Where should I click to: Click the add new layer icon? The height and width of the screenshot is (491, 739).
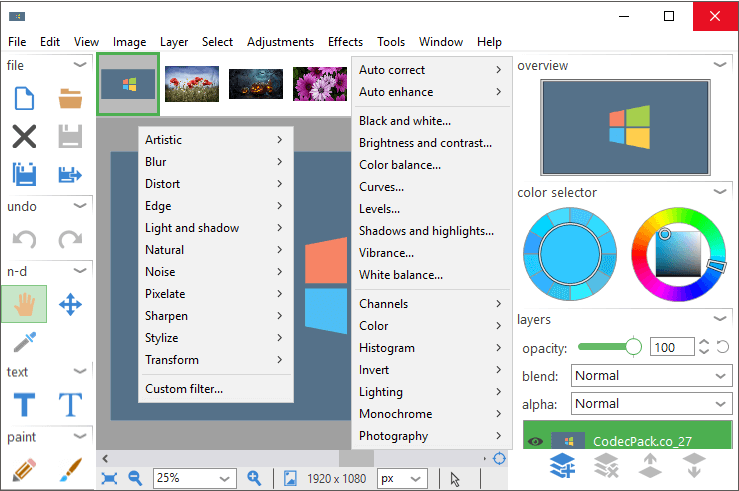click(x=562, y=465)
